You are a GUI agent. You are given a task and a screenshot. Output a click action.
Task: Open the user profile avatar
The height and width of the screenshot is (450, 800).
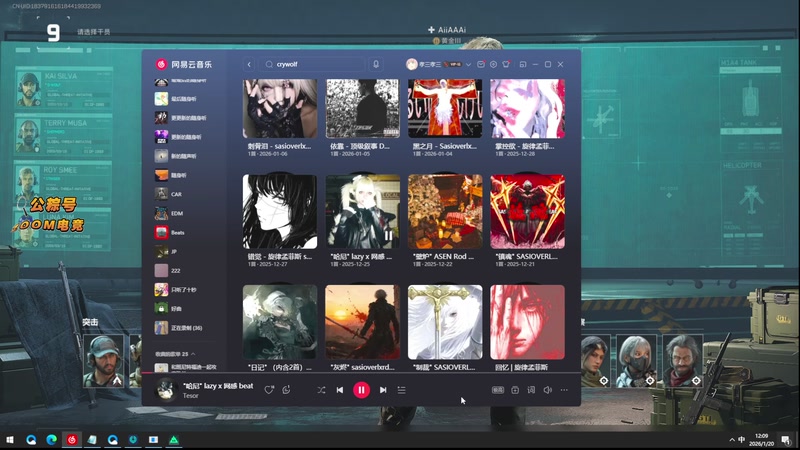pyautogui.click(x=411, y=64)
